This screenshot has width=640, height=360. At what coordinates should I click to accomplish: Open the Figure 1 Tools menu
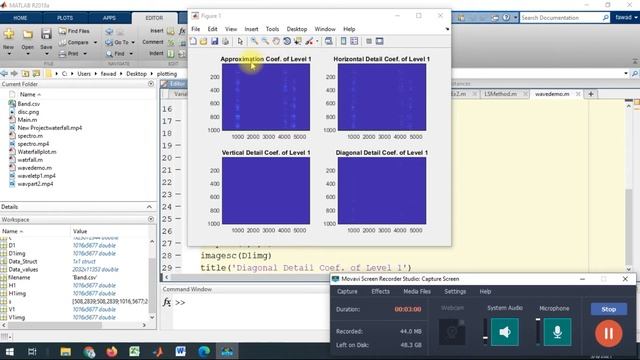pyautogui.click(x=272, y=29)
